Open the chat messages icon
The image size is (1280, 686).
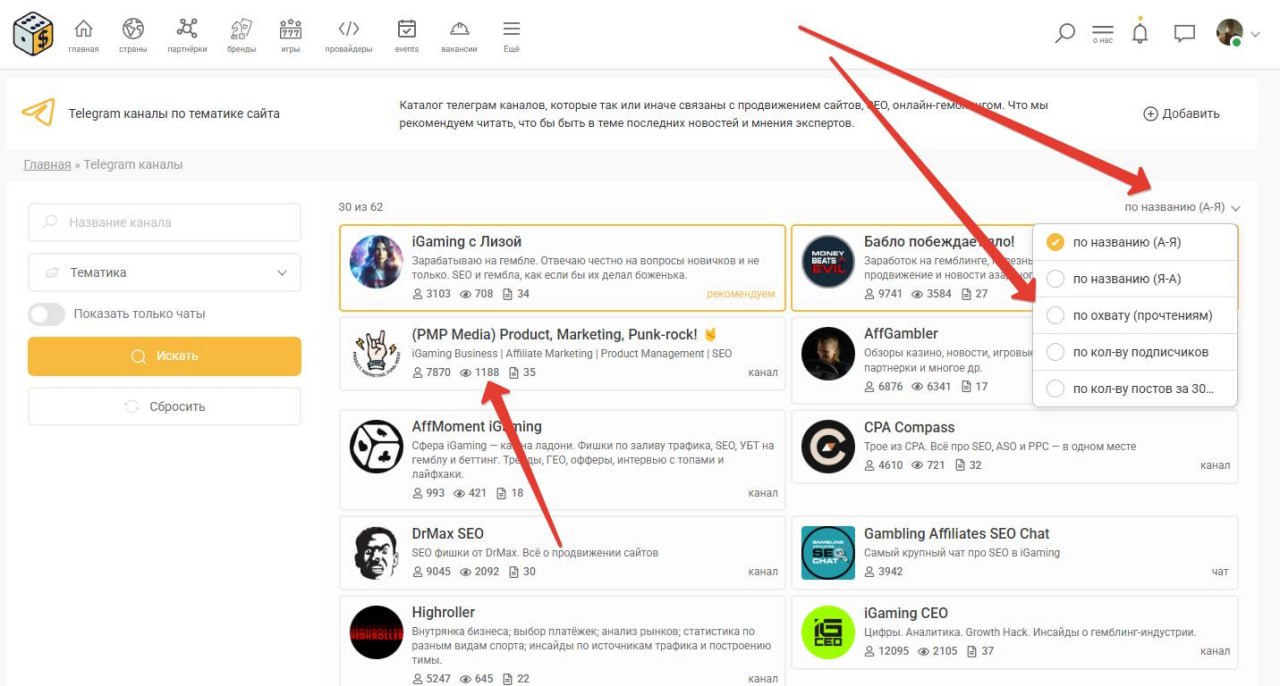pyautogui.click(x=1184, y=33)
